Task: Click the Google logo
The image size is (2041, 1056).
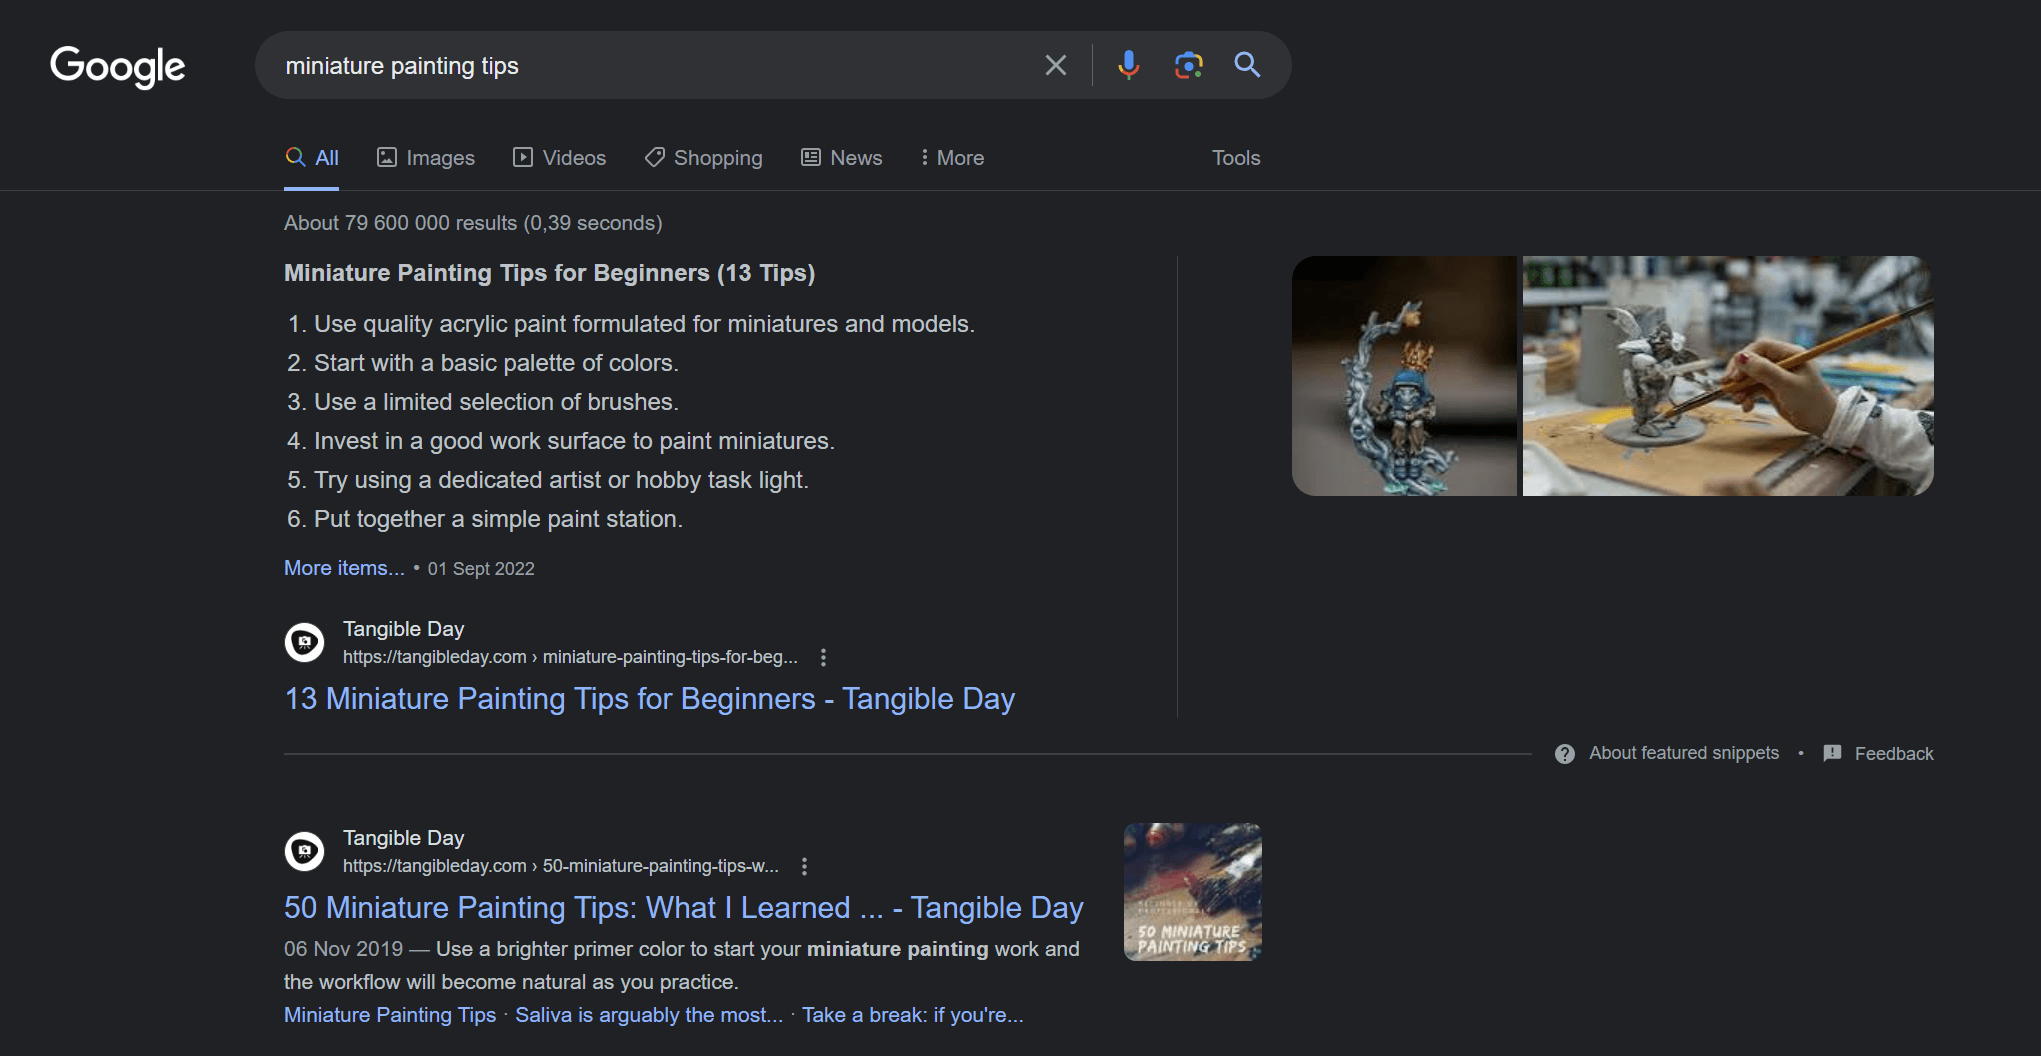Action: pyautogui.click(x=117, y=66)
